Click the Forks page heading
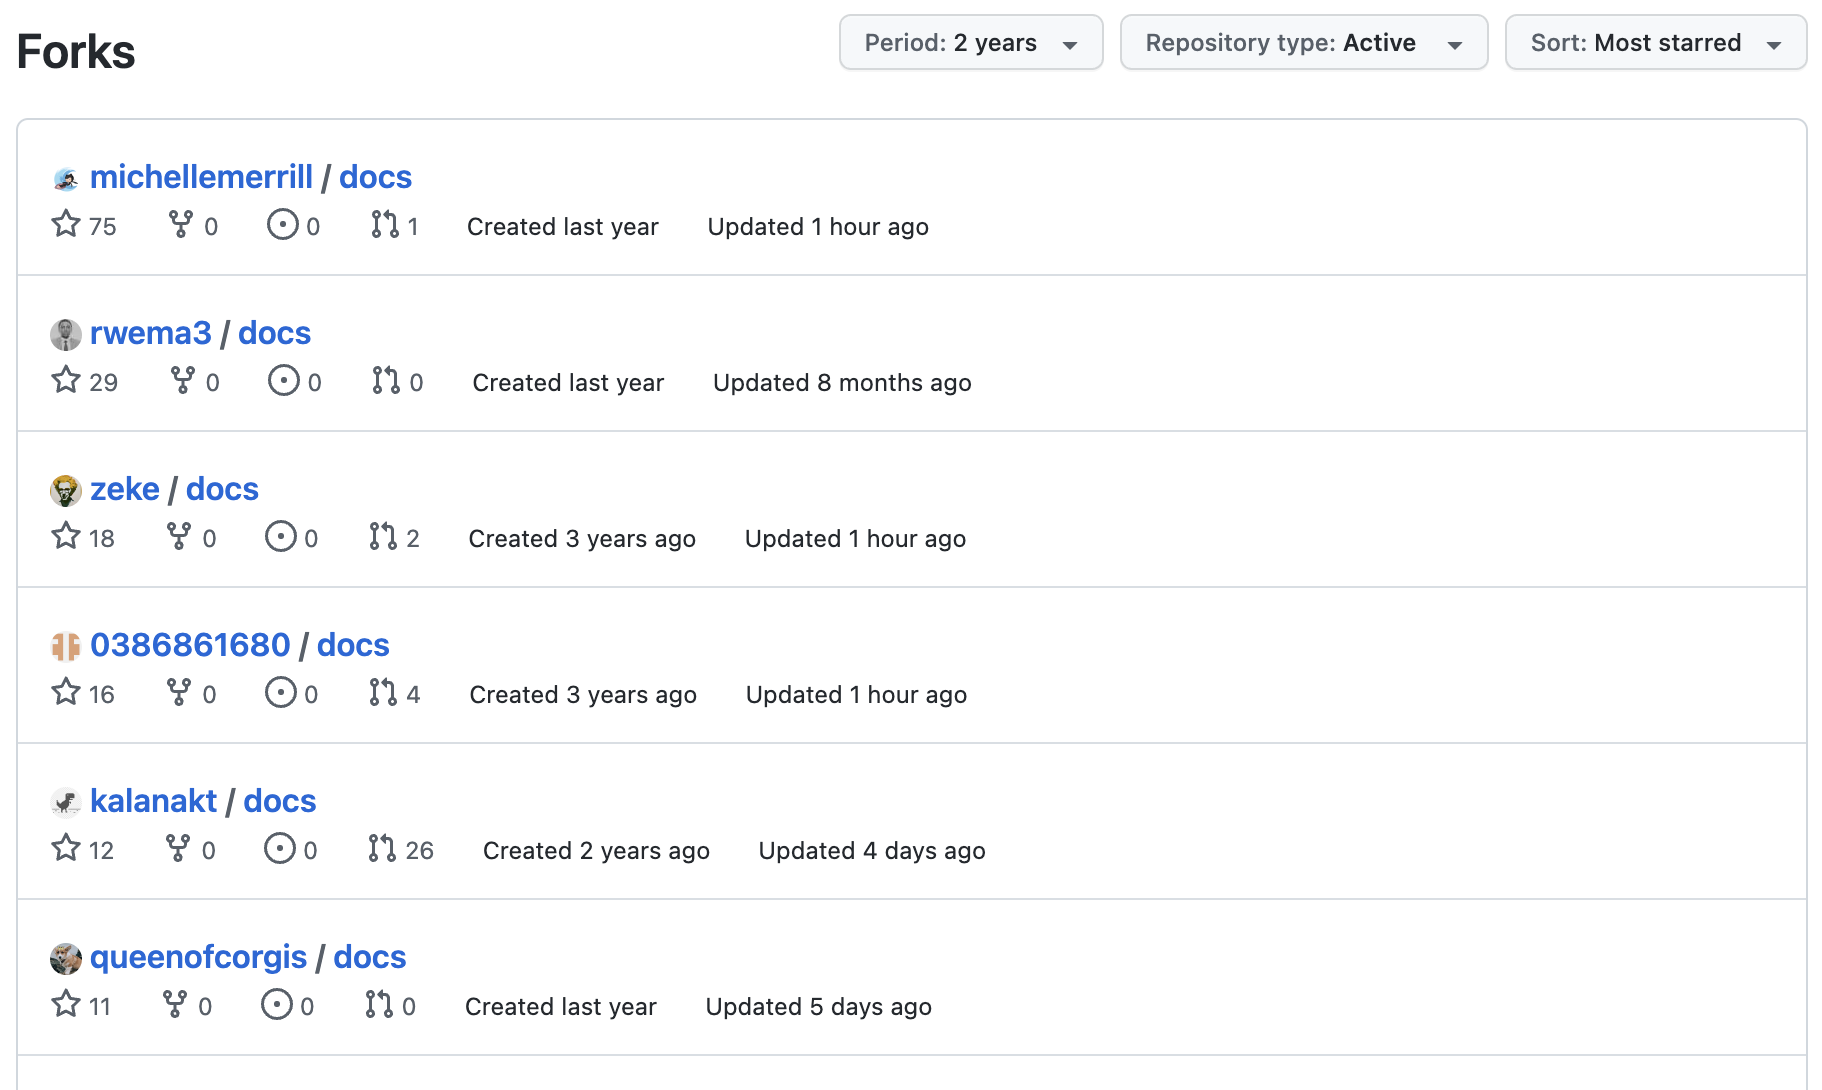This screenshot has width=1822, height=1090. coord(76,52)
